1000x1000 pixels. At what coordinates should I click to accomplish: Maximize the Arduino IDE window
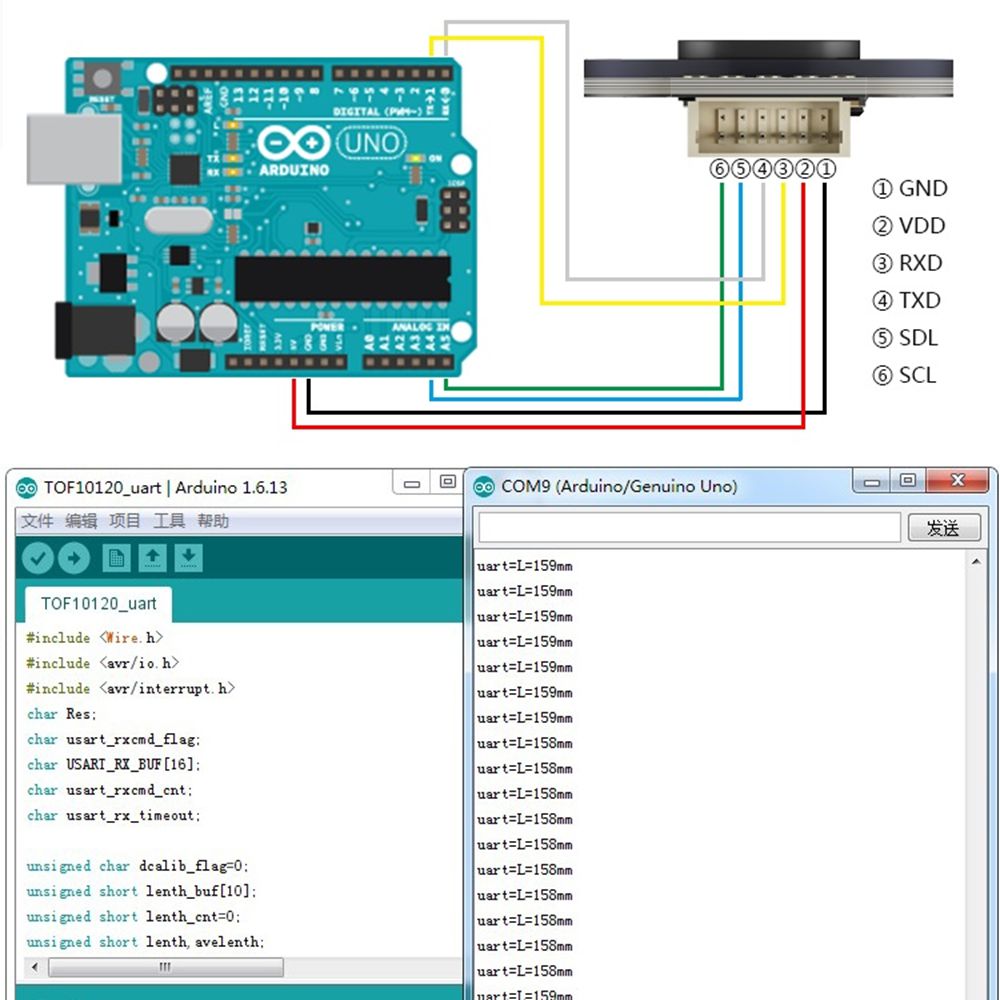click(x=446, y=482)
